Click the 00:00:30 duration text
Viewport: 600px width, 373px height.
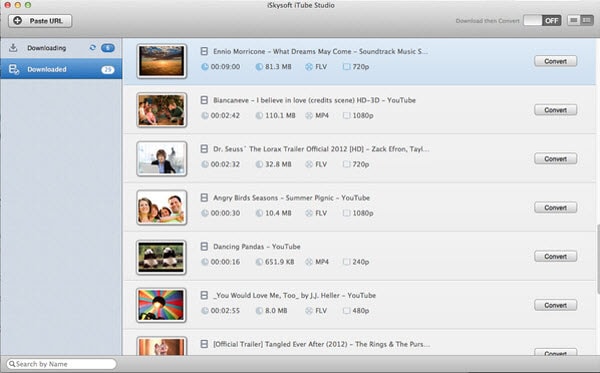(225, 213)
